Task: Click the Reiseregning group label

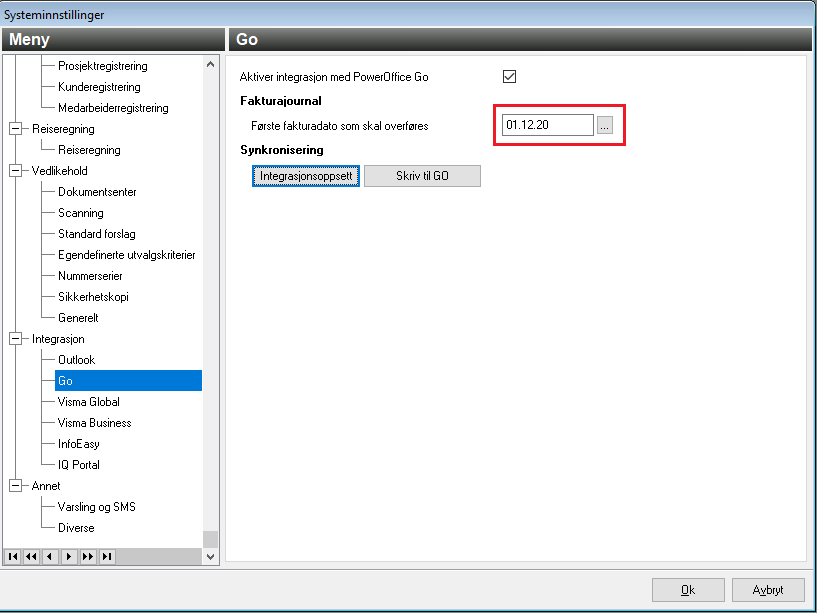Action: pos(63,129)
